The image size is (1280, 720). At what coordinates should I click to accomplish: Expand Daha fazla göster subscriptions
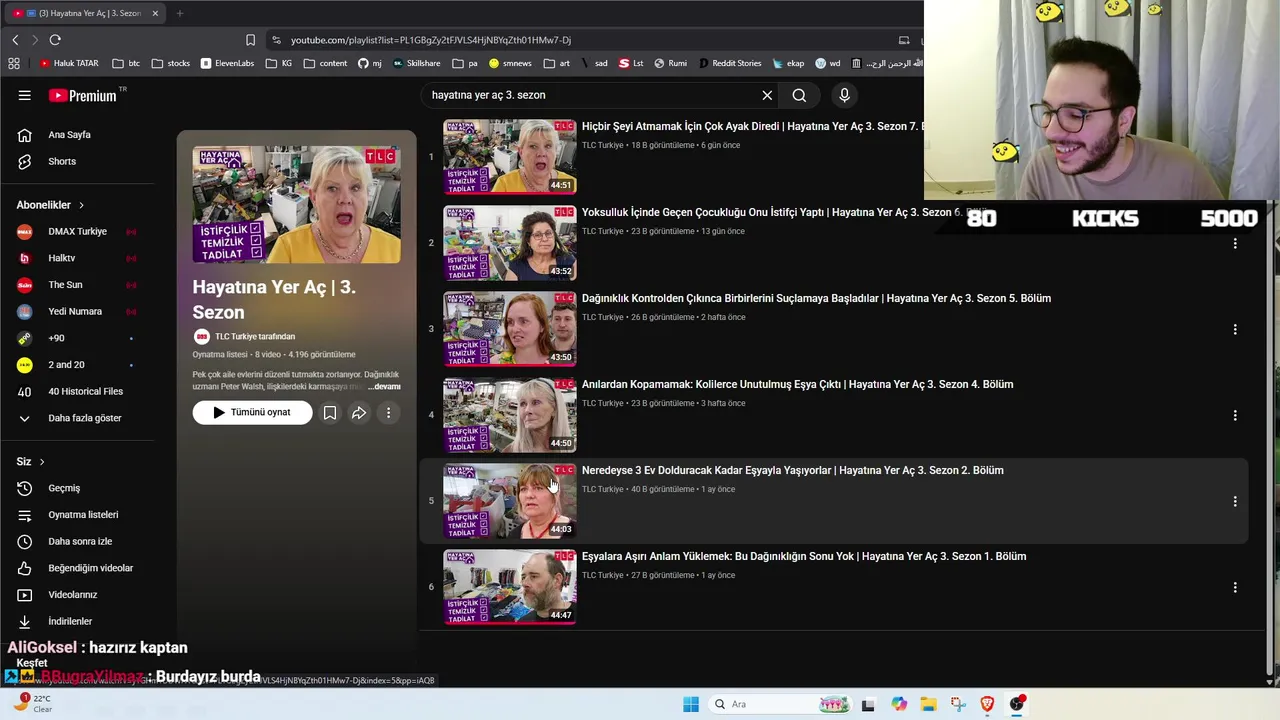(x=85, y=418)
